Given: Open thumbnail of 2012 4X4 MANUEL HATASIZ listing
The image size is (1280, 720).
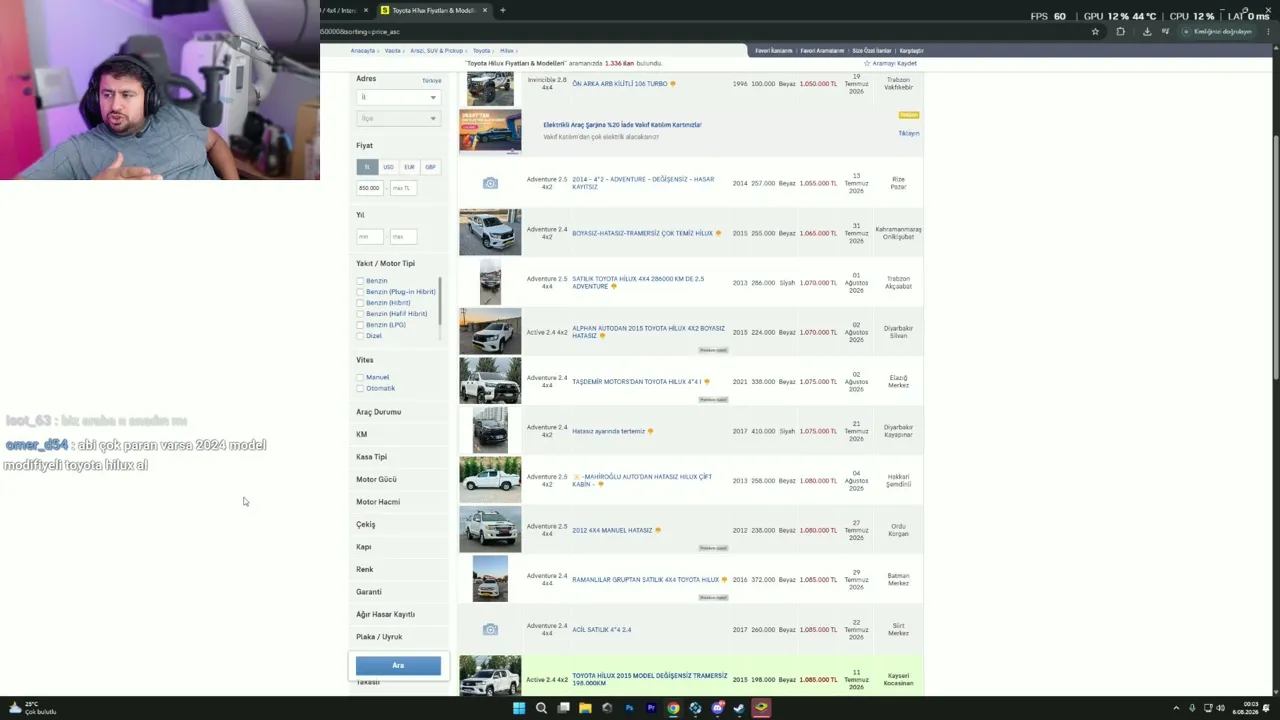Looking at the screenshot, I should (490, 530).
